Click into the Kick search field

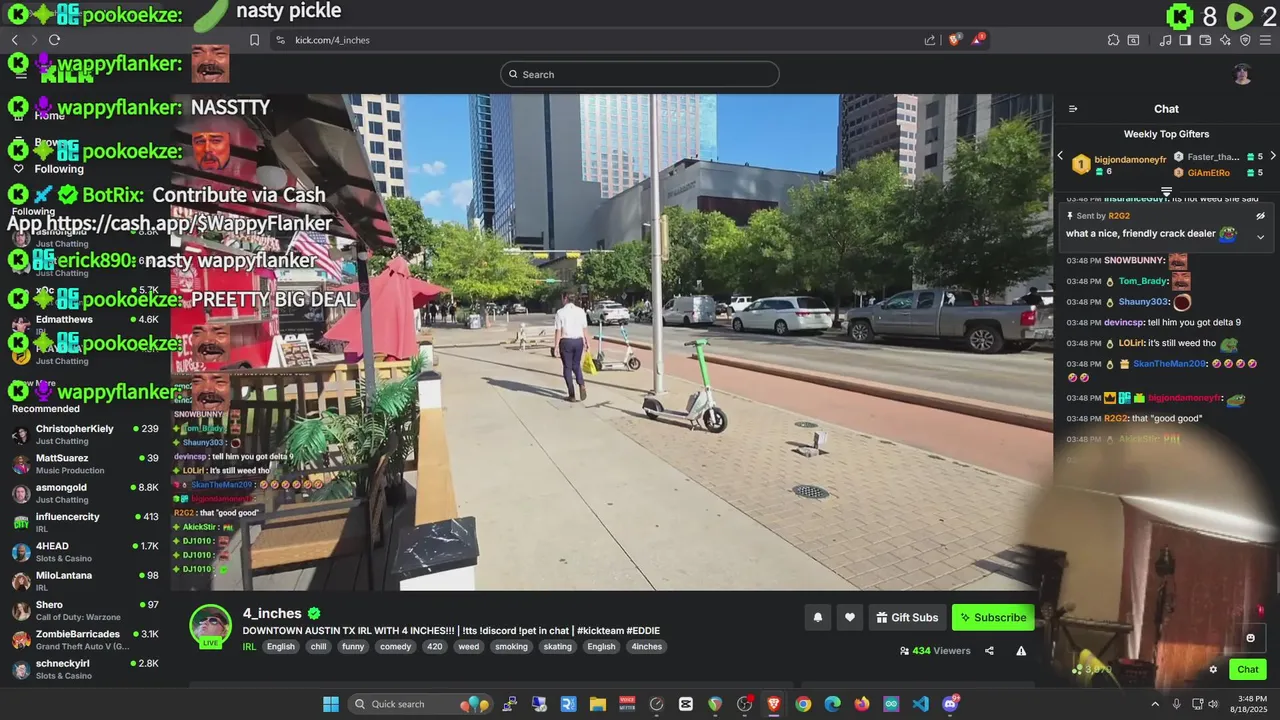coord(640,74)
